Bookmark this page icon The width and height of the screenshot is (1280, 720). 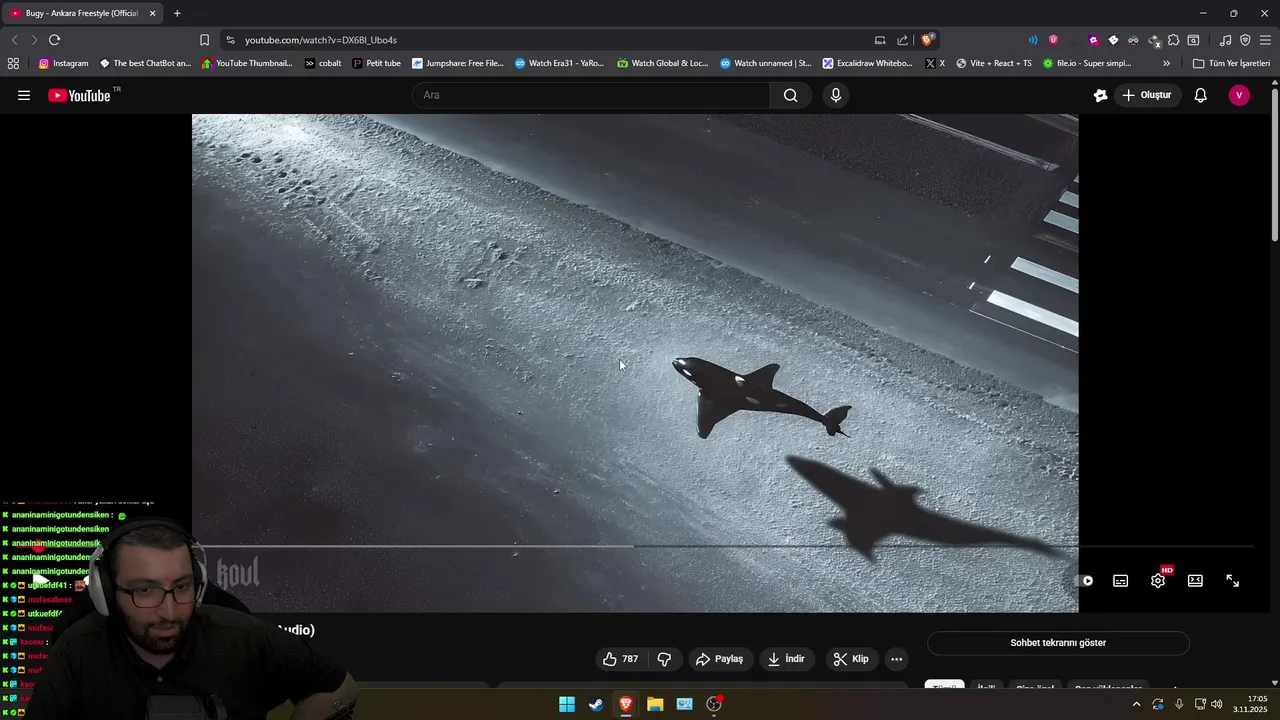204,40
